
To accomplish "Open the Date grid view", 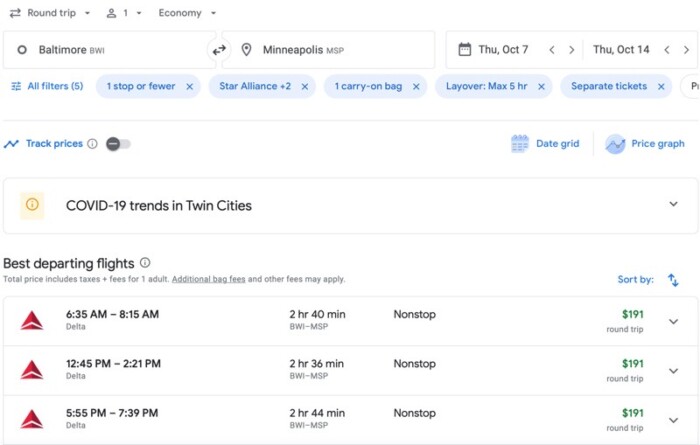I will point(545,144).
